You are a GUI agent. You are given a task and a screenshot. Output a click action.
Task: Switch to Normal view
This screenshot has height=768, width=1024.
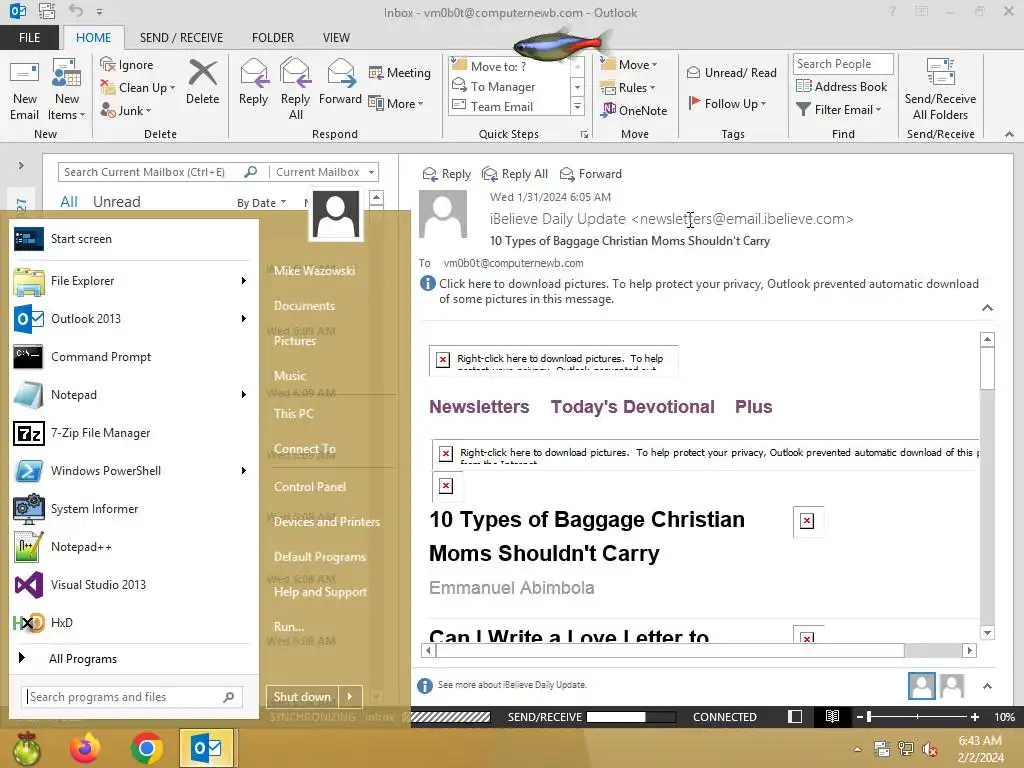(795, 716)
